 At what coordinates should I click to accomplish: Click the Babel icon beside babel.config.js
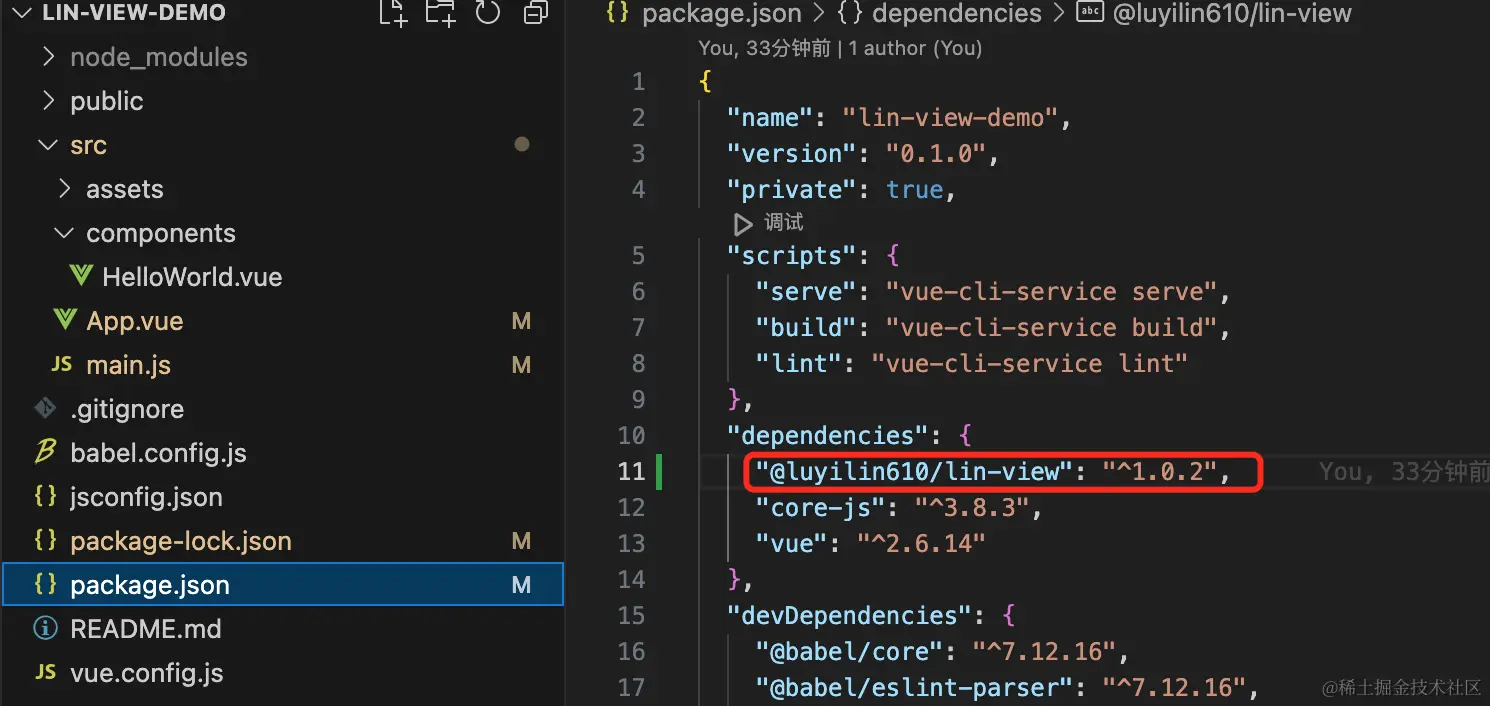[45, 452]
